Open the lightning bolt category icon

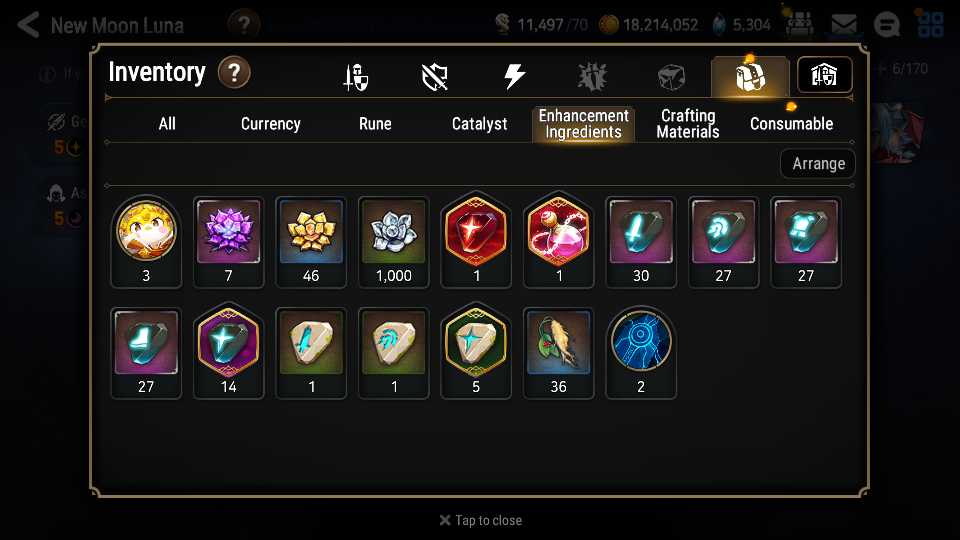514,77
